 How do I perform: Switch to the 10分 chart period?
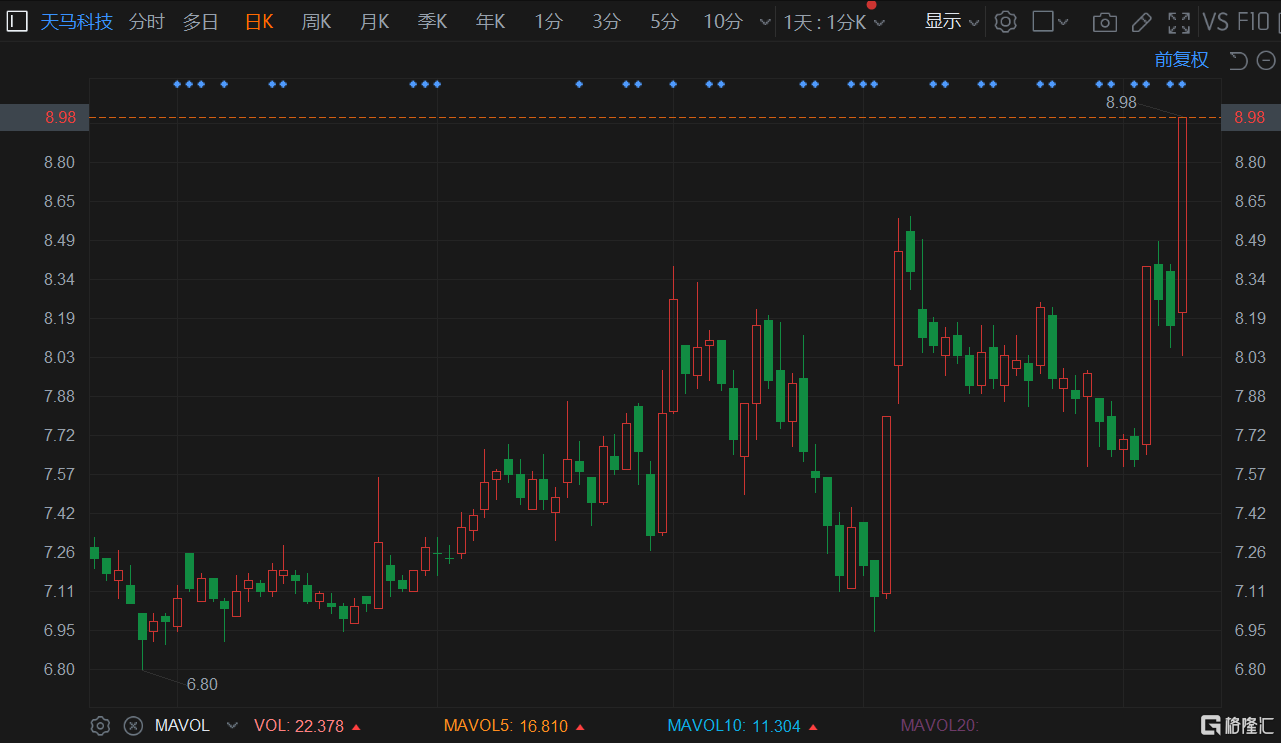pyautogui.click(x=723, y=21)
